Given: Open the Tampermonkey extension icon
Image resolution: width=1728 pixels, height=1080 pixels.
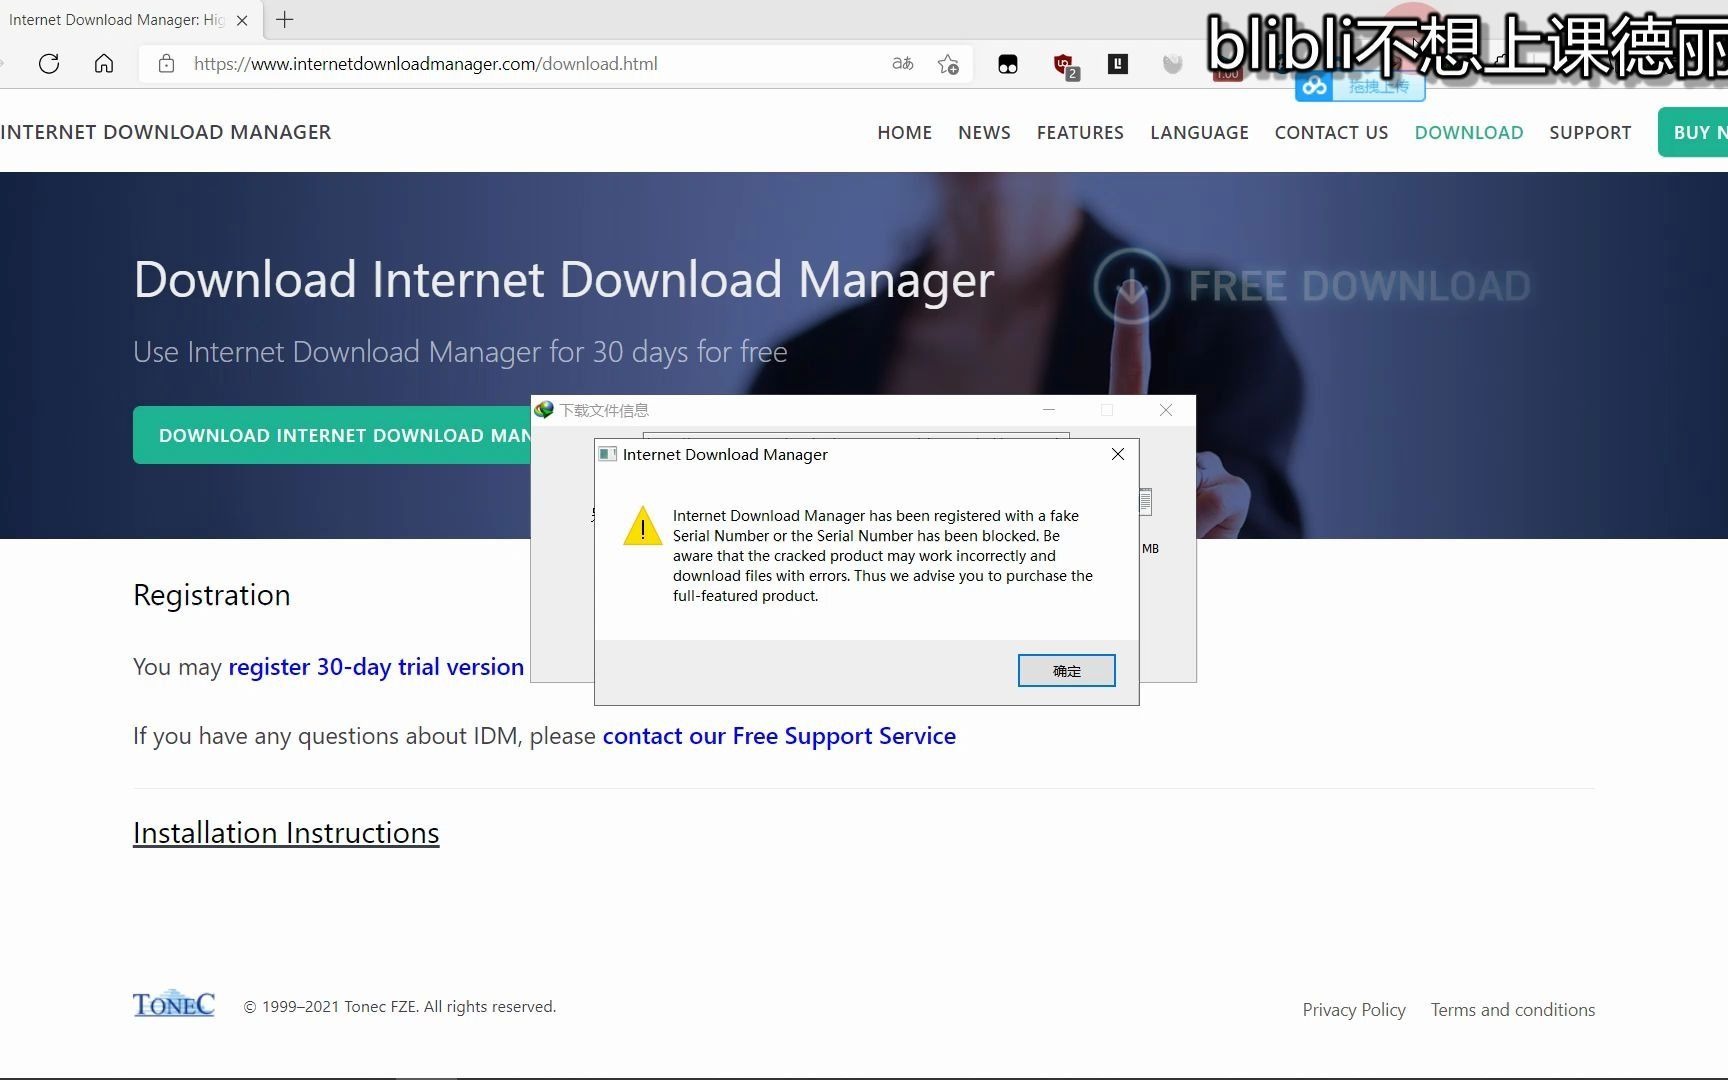Looking at the screenshot, I should (x=1008, y=65).
